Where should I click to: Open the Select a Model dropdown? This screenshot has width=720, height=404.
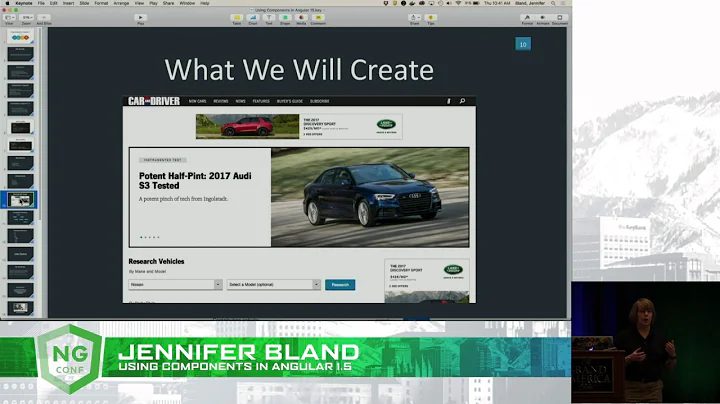click(274, 285)
